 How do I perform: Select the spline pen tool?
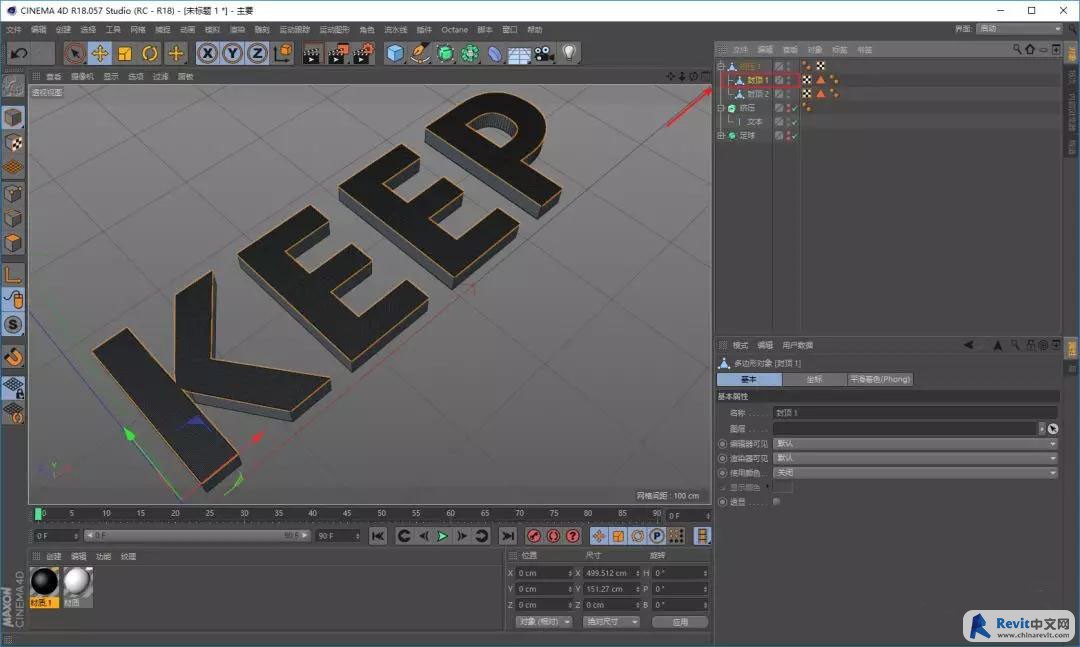point(420,53)
